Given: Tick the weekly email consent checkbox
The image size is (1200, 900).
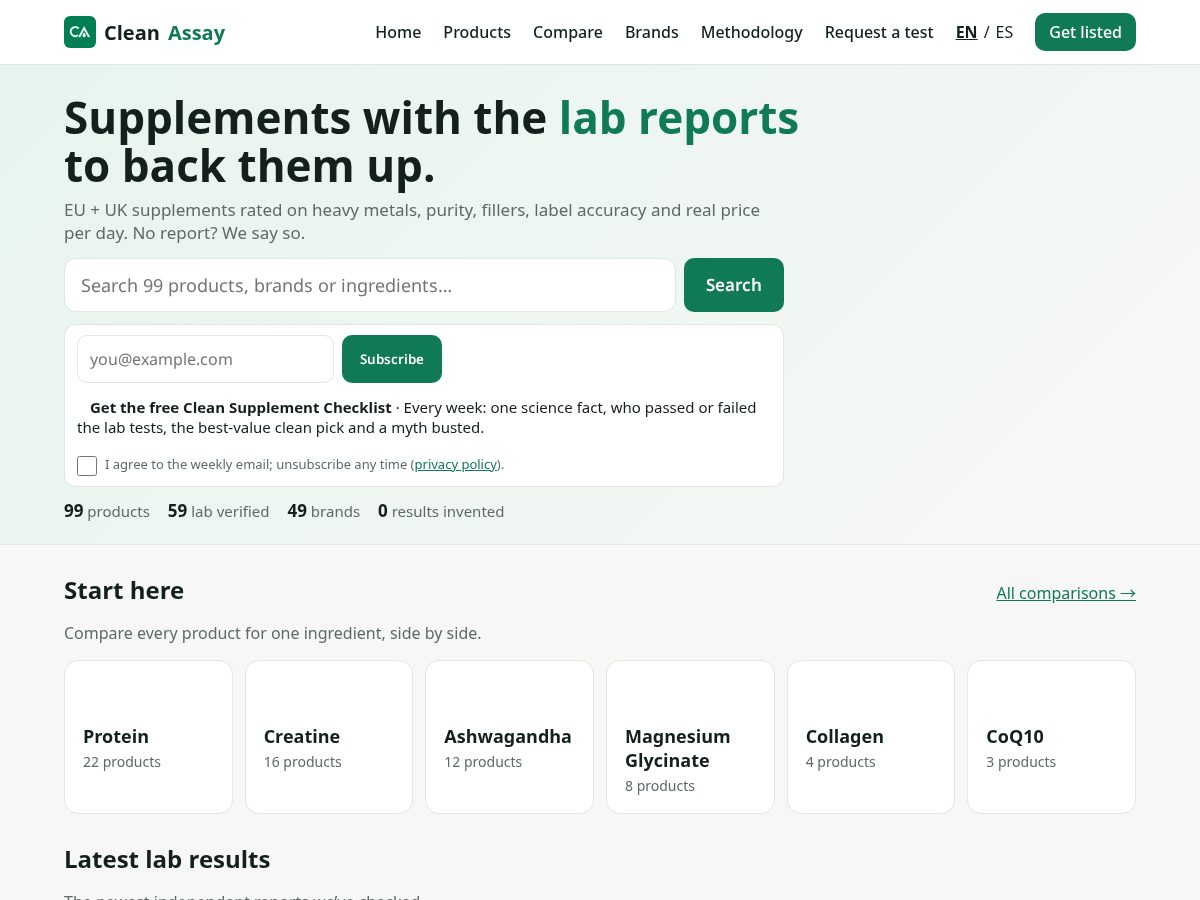Looking at the screenshot, I should coord(87,466).
